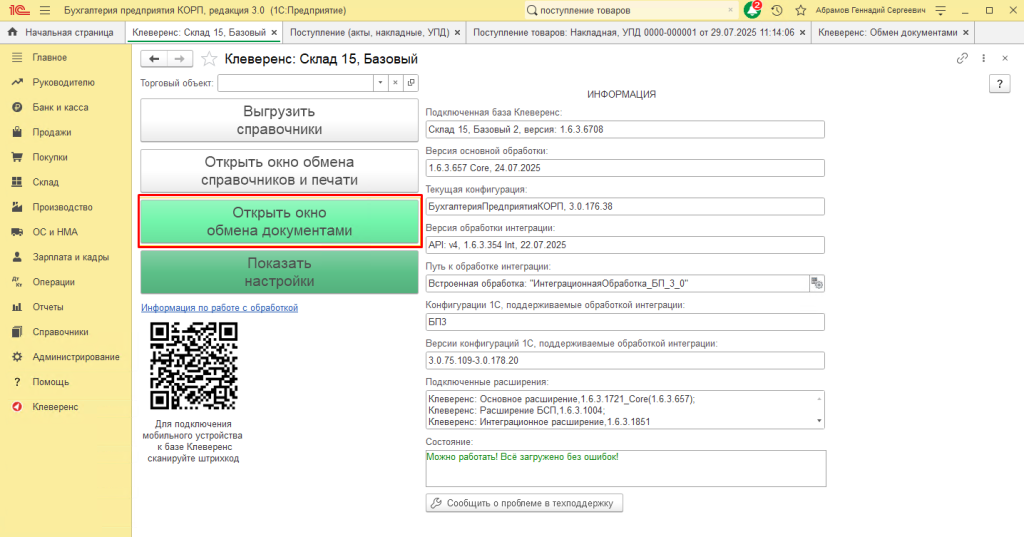Open the notifications bell icon
Viewport: 1024px width, 537px height.
pyautogui.click(x=751, y=10)
